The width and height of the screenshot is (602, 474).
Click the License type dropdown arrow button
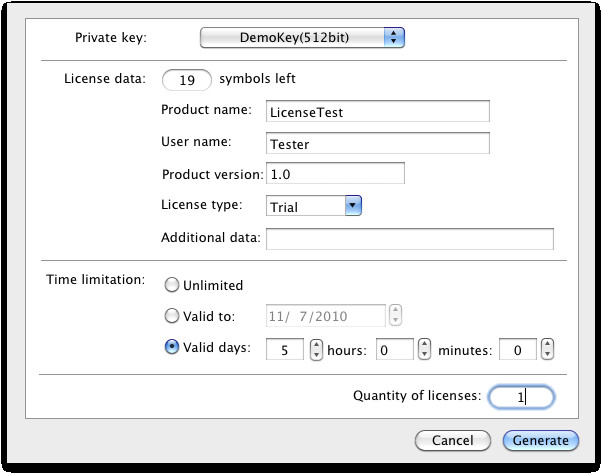point(353,205)
